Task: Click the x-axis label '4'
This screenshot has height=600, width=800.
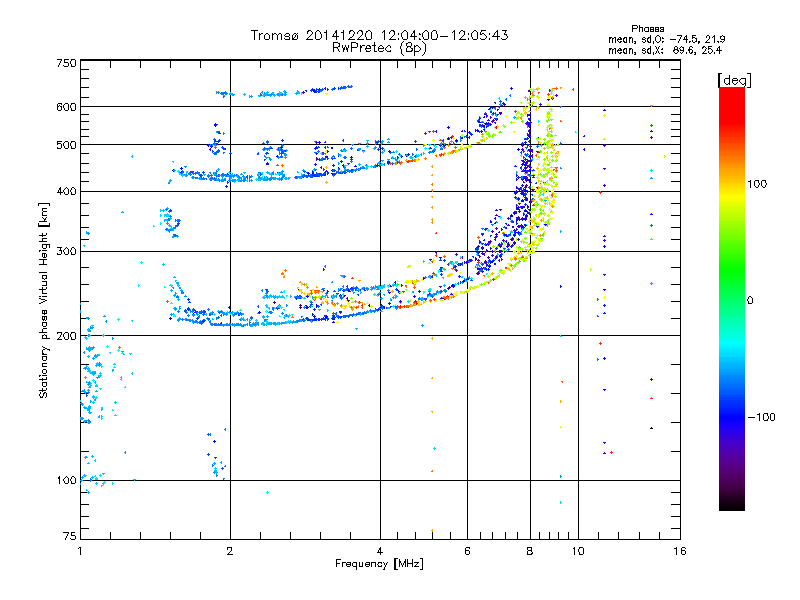Action: 380,551
